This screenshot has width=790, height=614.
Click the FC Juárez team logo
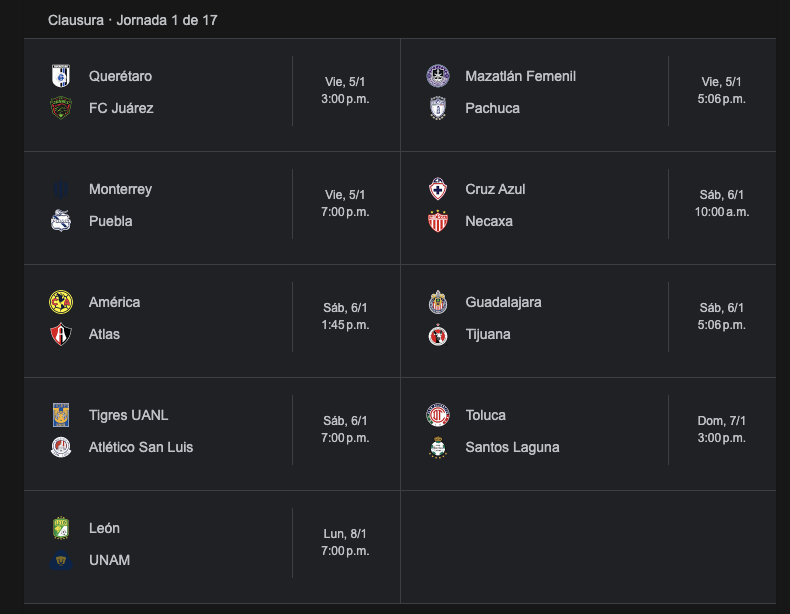point(61,108)
